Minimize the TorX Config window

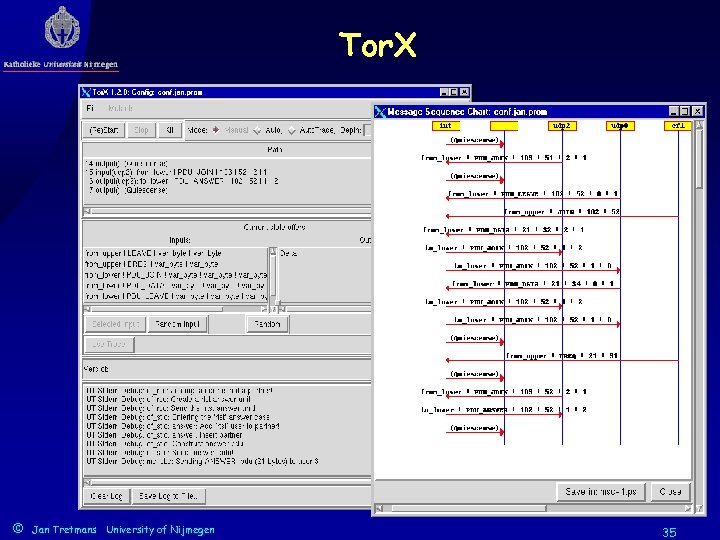coord(444,92)
